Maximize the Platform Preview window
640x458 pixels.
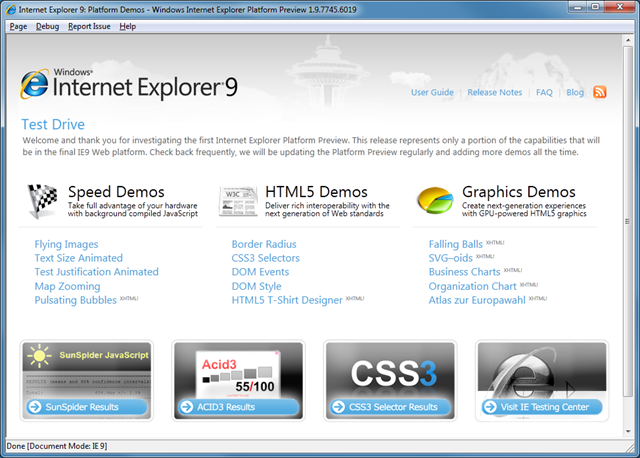(595, 7)
